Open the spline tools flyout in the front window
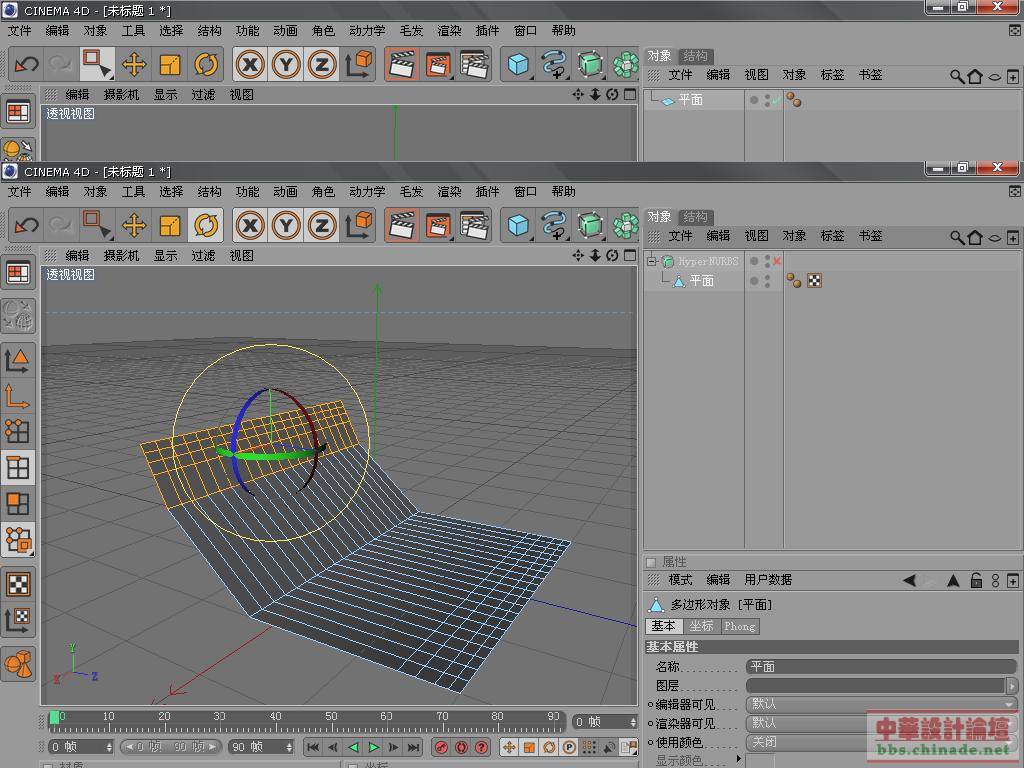1024x768 pixels. point(554,225)
